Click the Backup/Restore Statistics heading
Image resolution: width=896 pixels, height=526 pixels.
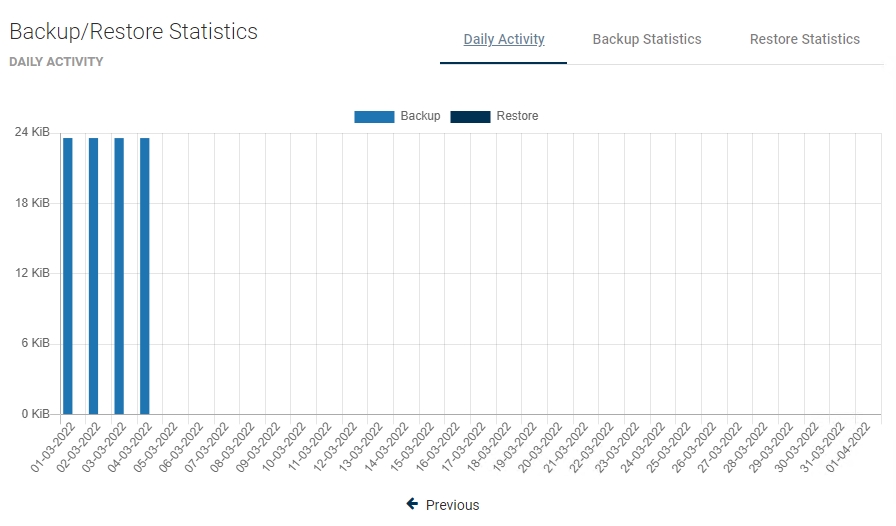click(133, 32)
